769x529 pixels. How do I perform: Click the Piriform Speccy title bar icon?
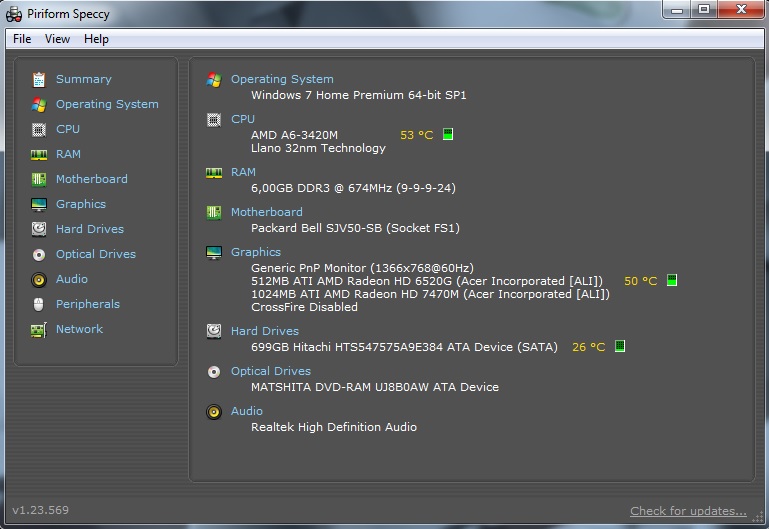(x=14, y=12)
